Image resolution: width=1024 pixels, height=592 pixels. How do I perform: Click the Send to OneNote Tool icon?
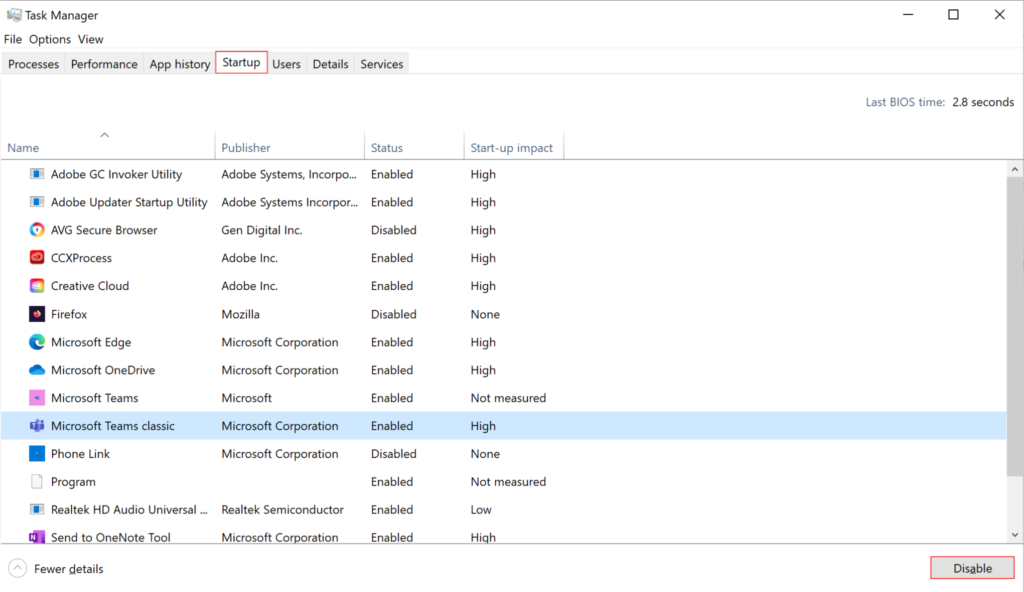point(38,538)
